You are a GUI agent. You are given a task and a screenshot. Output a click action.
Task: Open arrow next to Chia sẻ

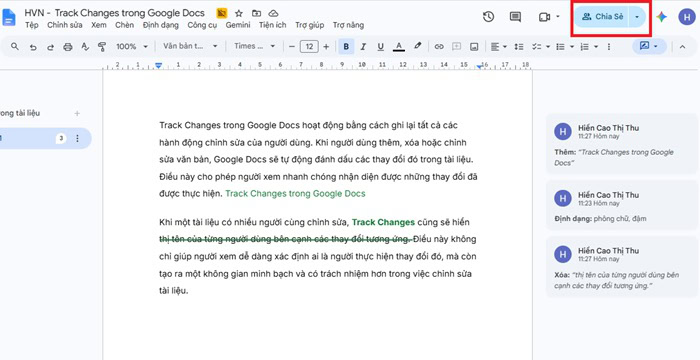(637, 17)
